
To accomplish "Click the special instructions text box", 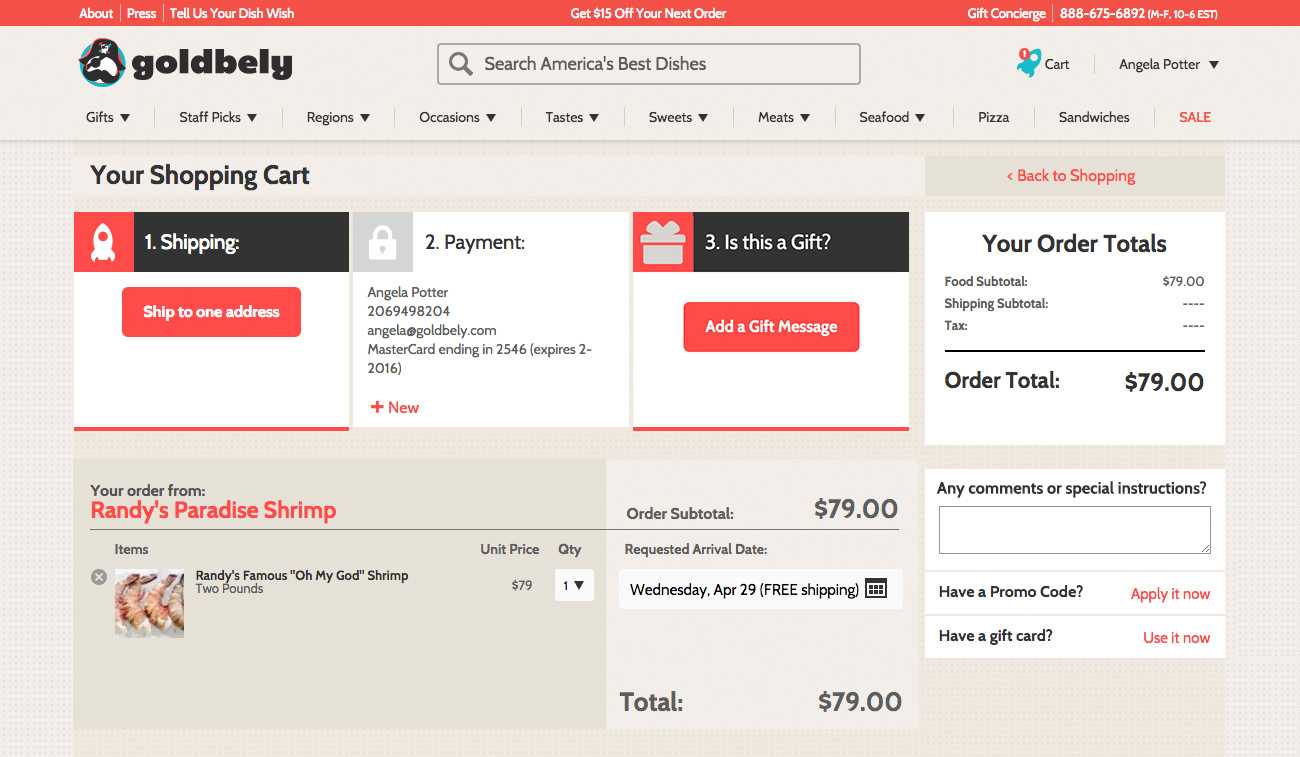I will coord(1075,530).
